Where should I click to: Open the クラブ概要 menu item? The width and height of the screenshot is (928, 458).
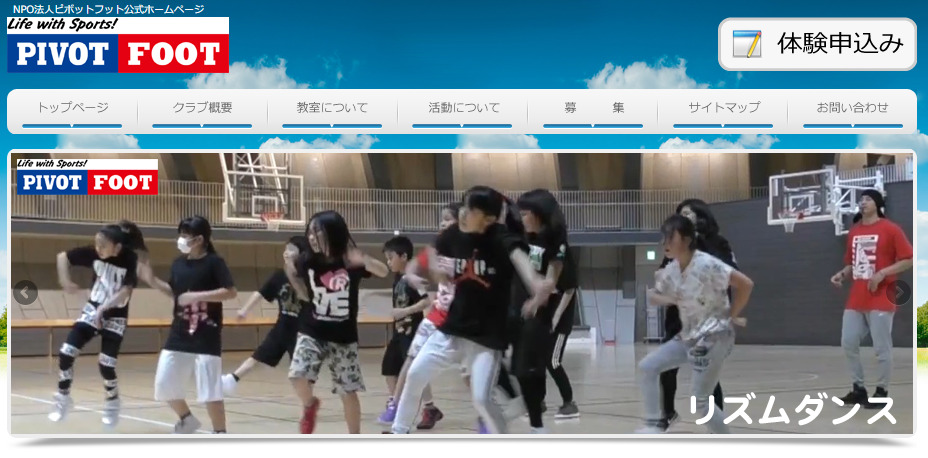pos(202,111)
